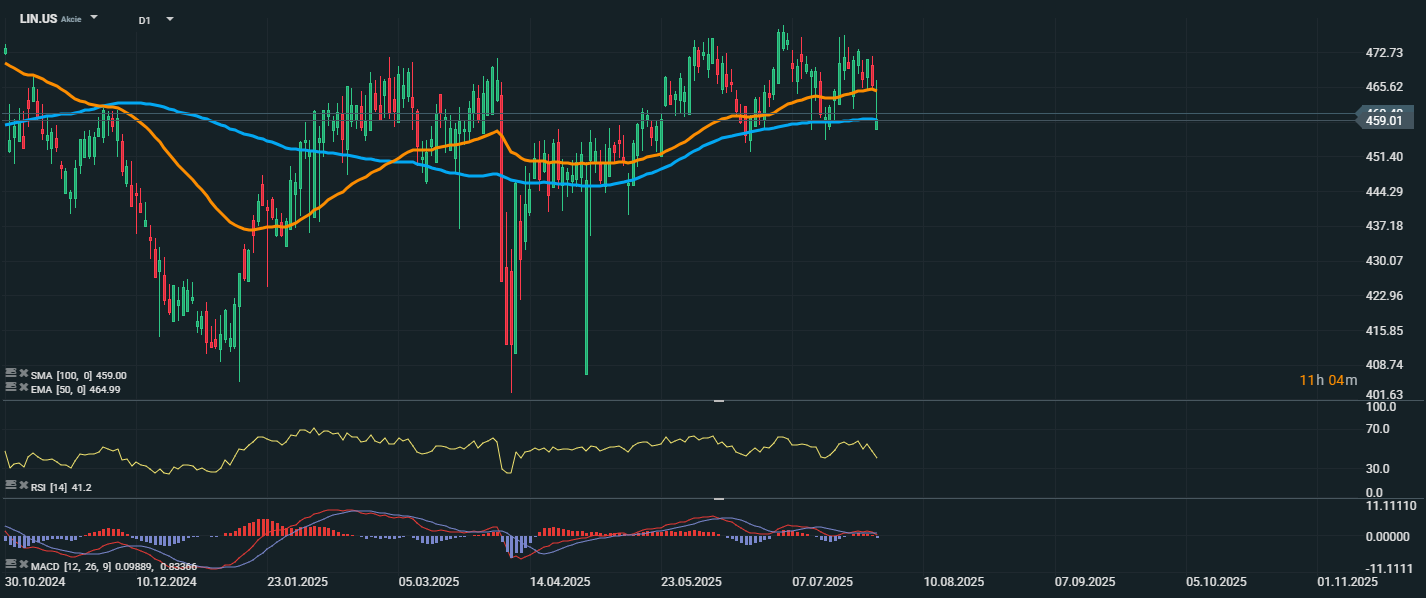Viewport: 1426px width, 598px height.
Task: Open MACD indicator settings icon
Action: [11, 566]
